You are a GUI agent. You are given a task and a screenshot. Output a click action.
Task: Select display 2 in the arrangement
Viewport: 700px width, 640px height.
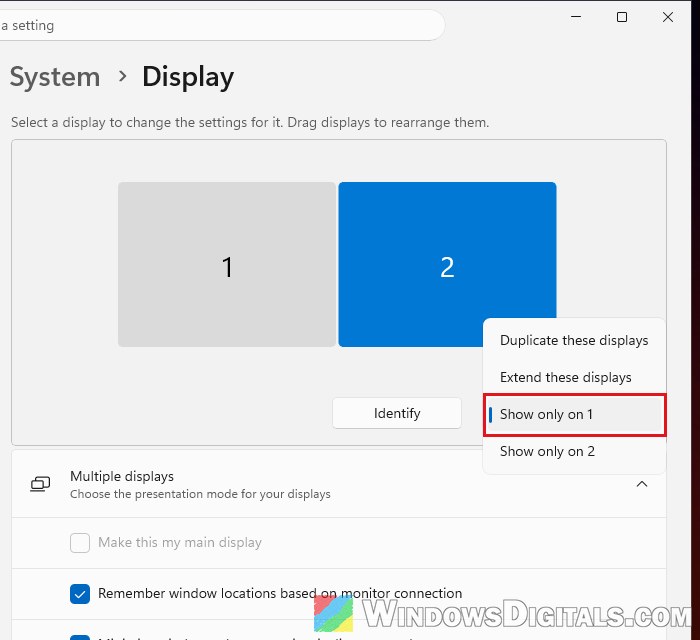pyautogui.click(x=447, y=264)
